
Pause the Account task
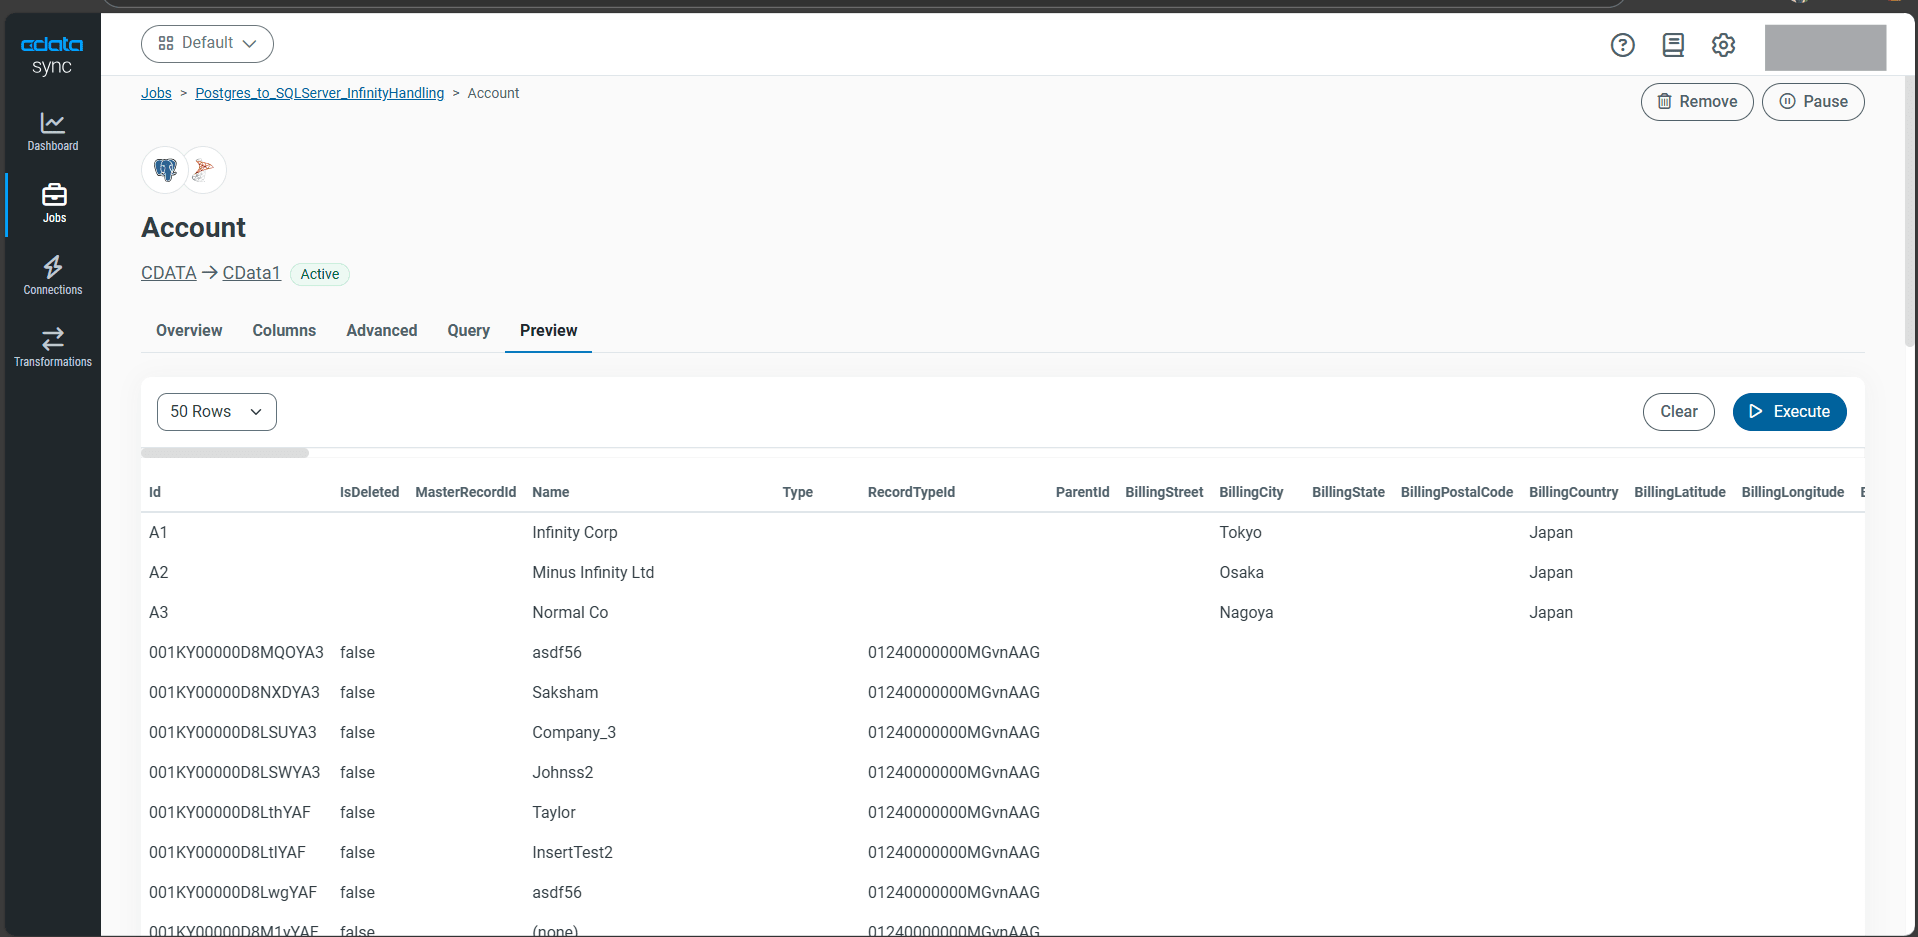click(1812, 102)
